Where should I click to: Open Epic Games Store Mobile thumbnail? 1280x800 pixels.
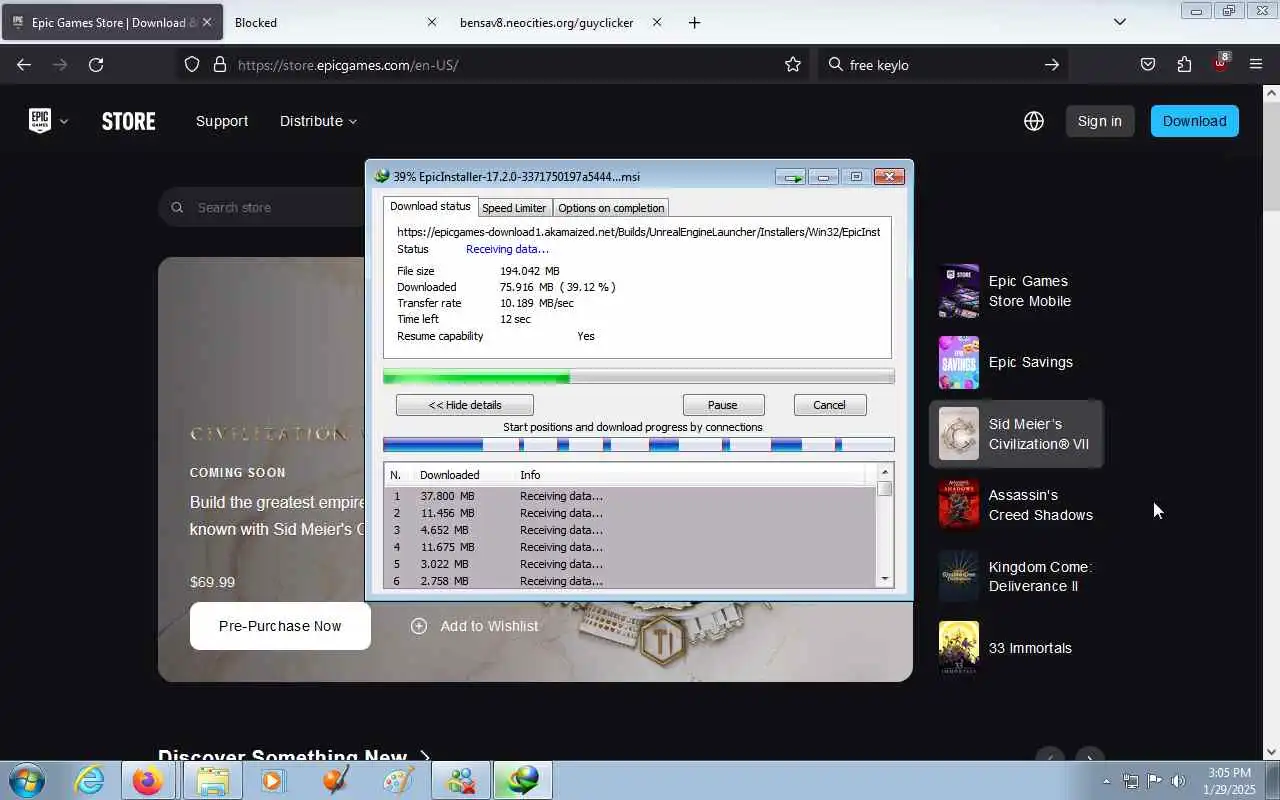958,291
